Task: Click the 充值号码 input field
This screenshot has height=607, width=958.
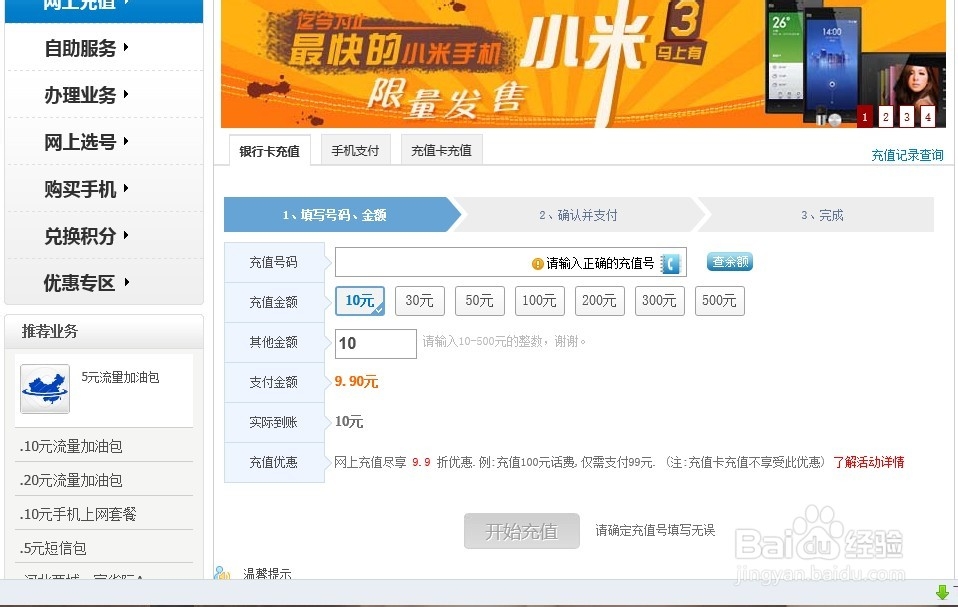Action: (x=511, y=262)
